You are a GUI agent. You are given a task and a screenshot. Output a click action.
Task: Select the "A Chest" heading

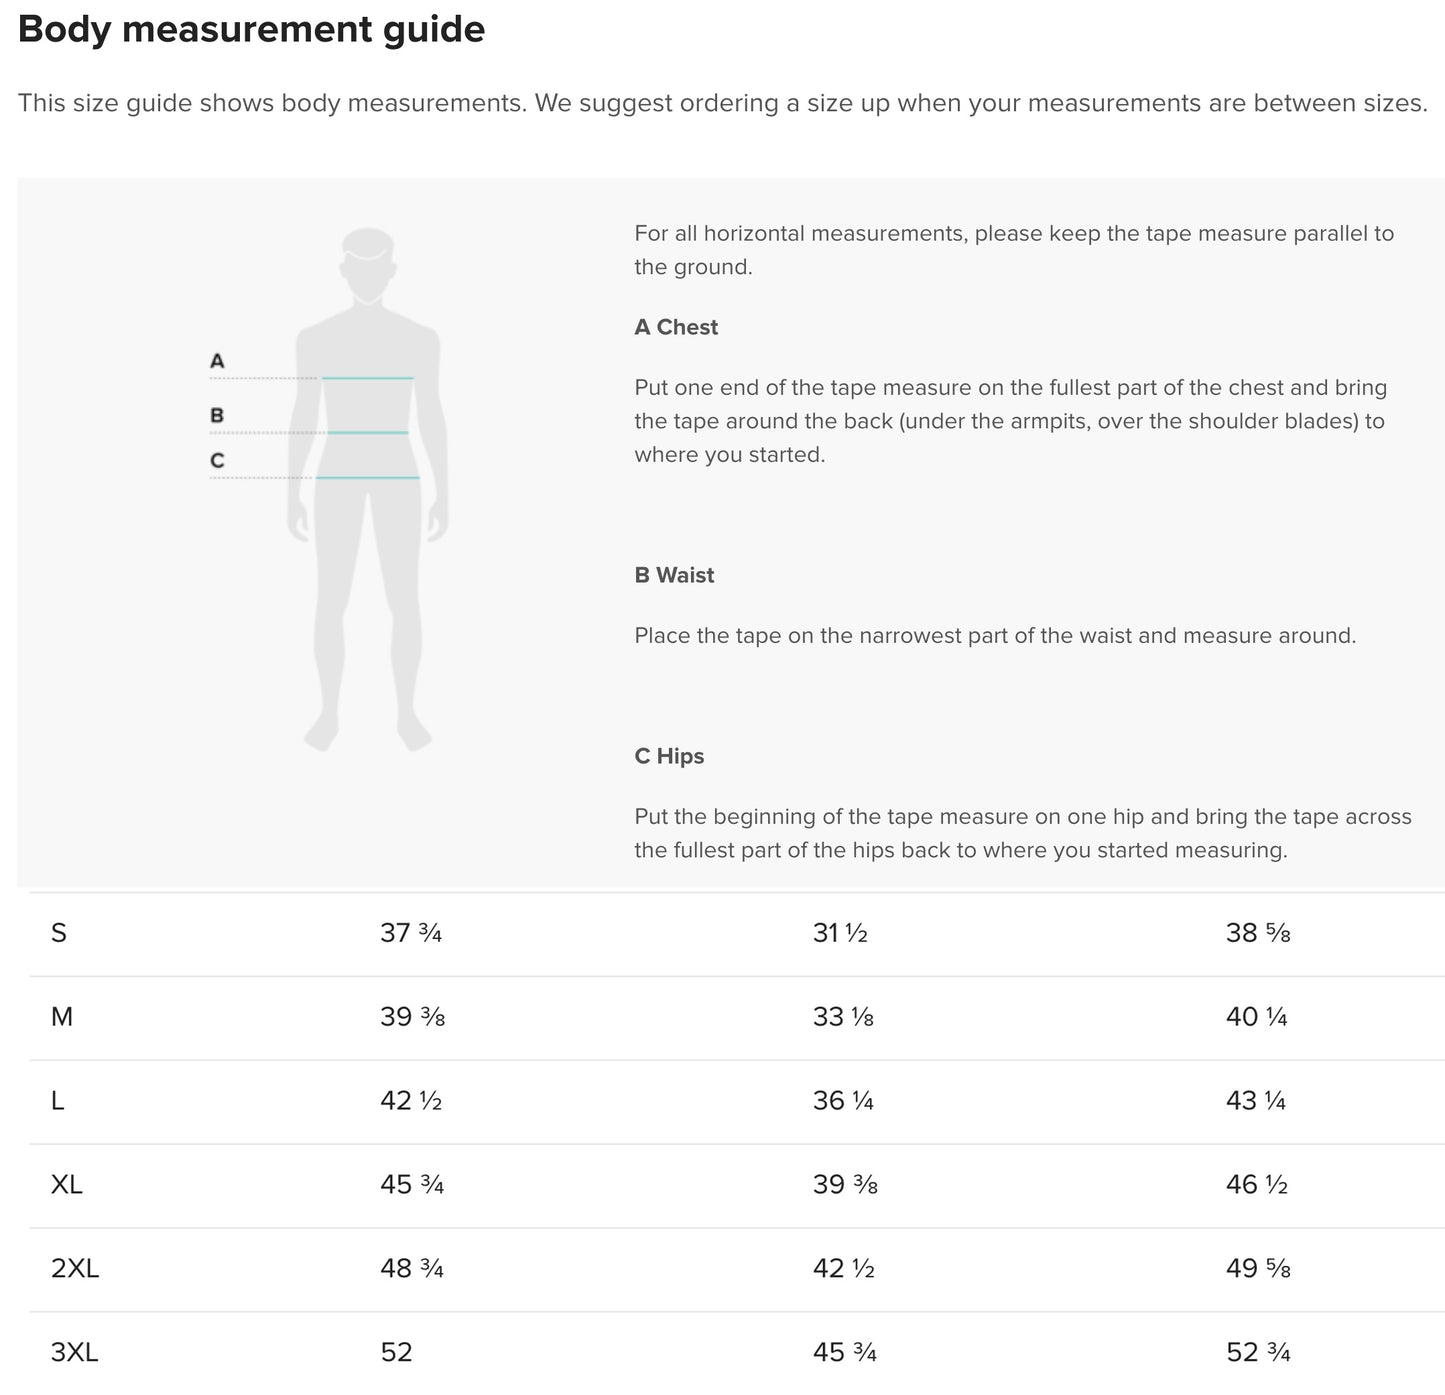[676, 327]
